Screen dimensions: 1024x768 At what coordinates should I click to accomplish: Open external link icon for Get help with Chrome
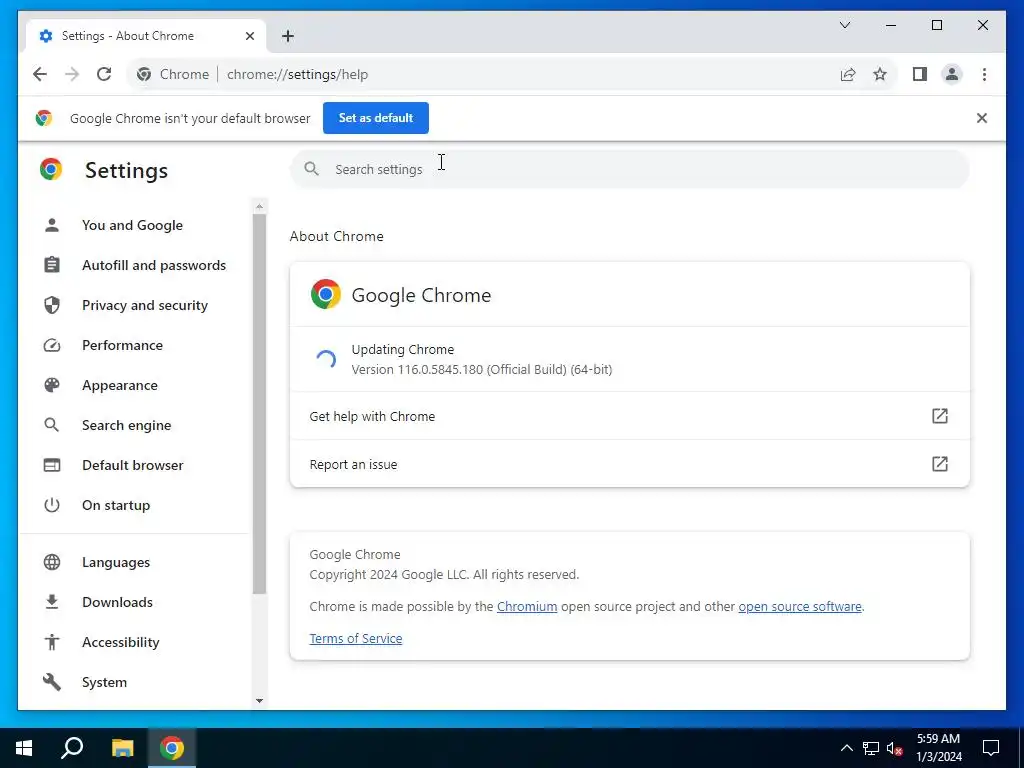(x=939, y=416)
